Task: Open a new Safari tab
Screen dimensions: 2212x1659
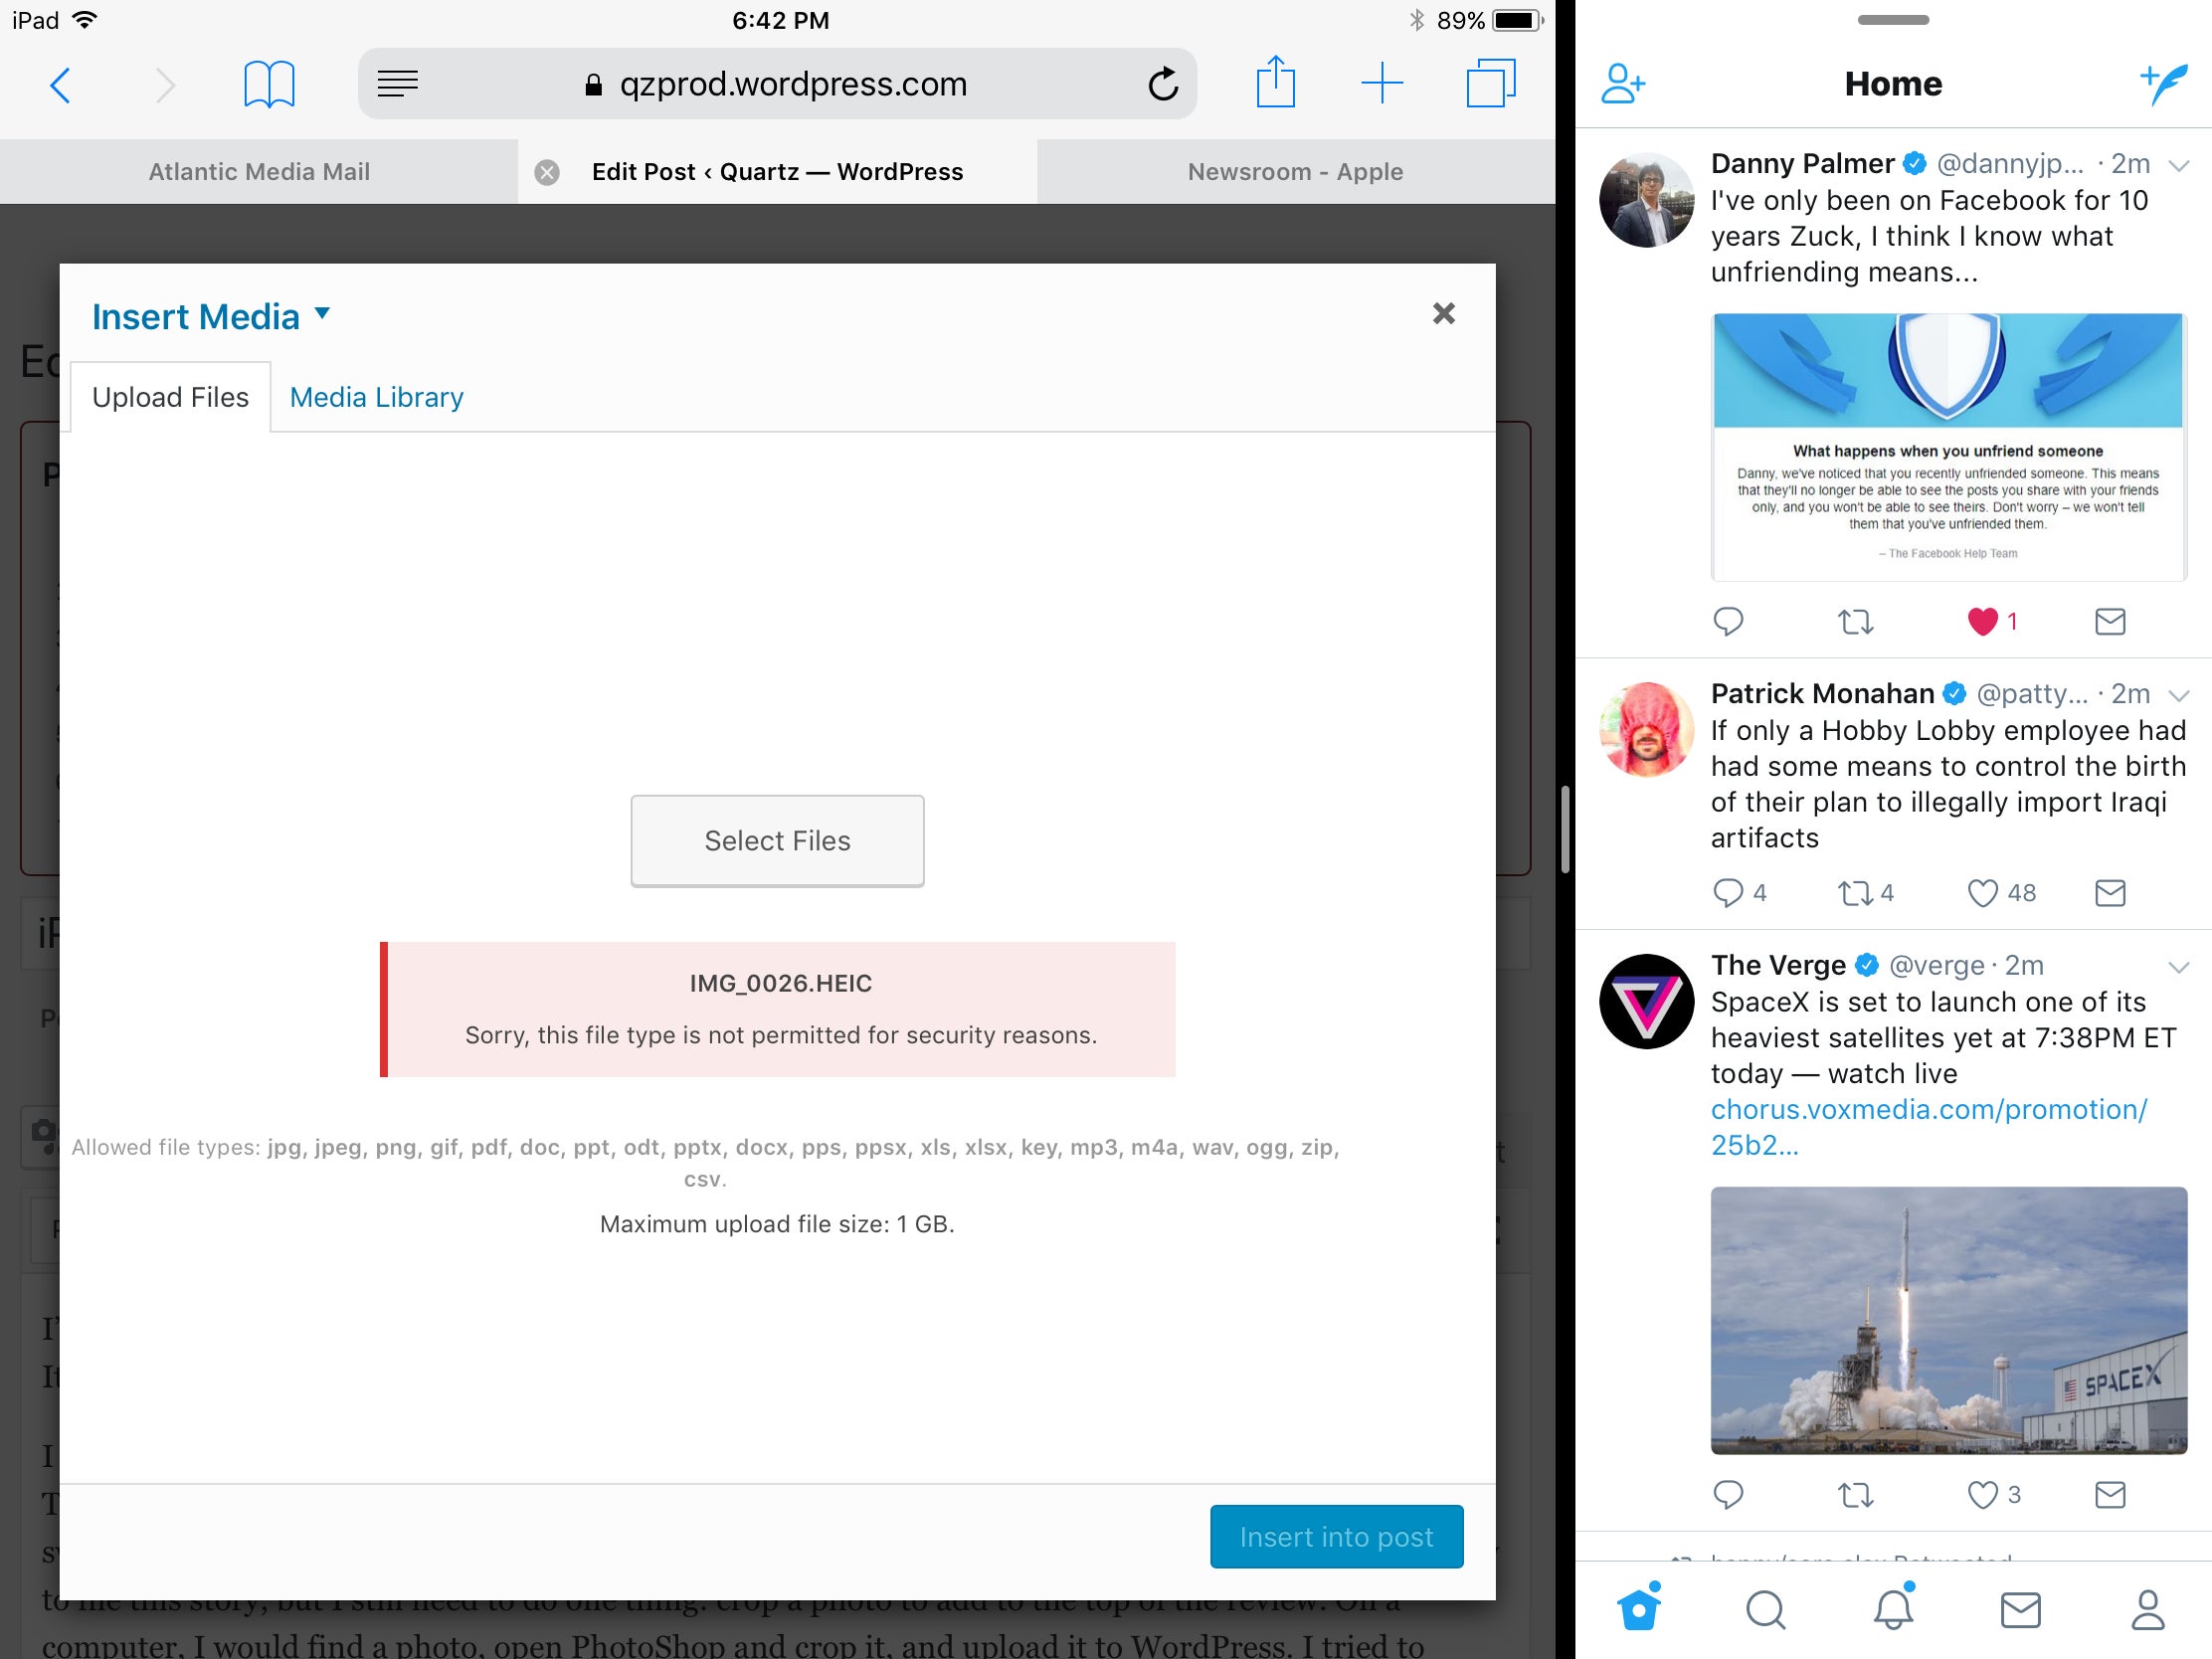Action: 1382,83
